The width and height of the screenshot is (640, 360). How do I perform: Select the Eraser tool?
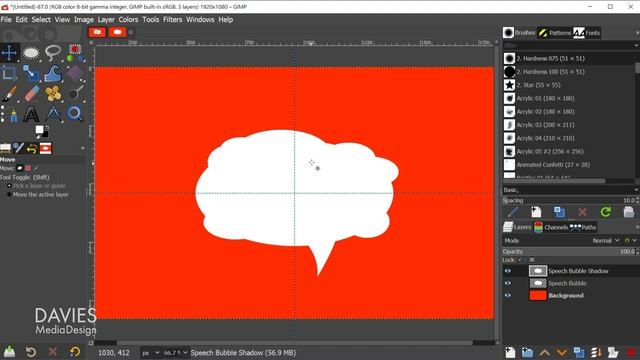[31, 93]
